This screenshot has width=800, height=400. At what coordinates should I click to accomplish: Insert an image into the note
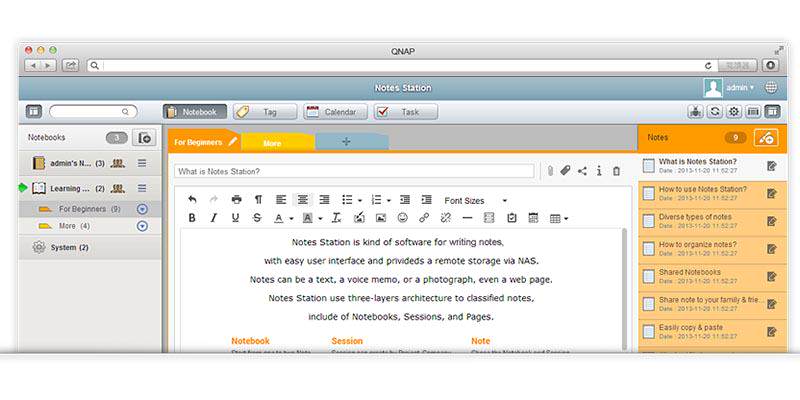[x=381, y=218]
